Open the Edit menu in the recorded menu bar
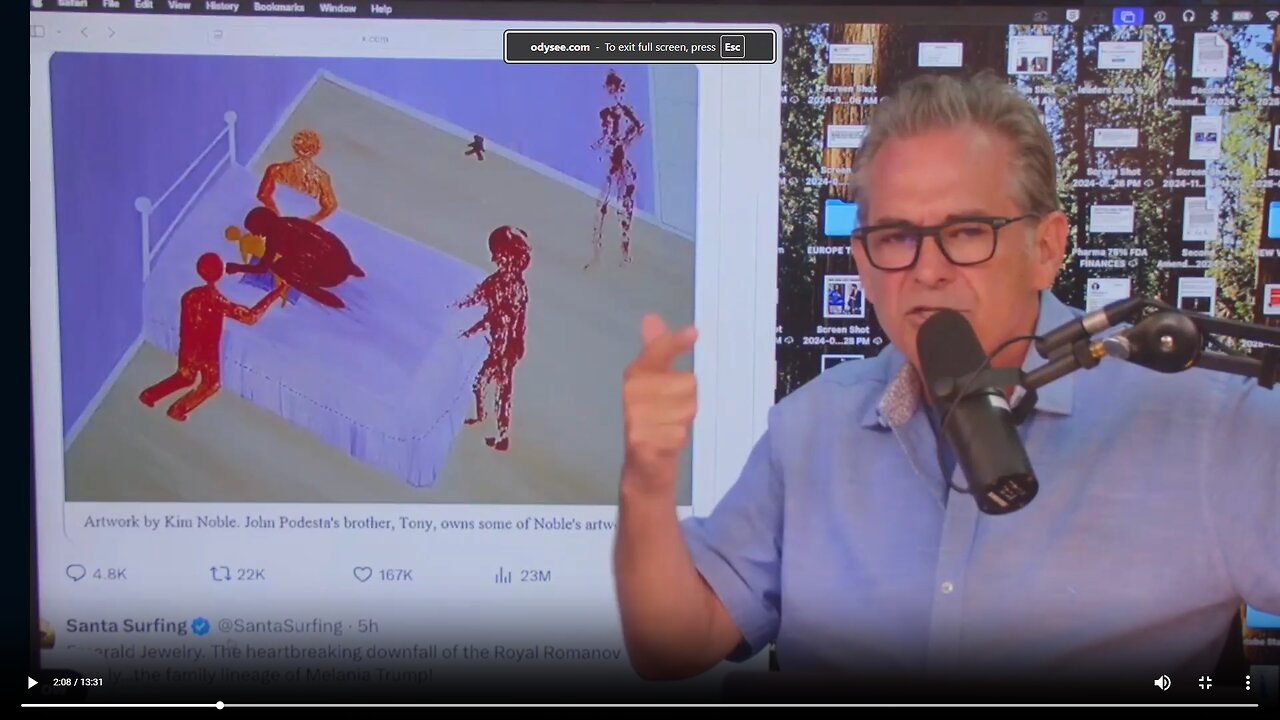 coord(144,5)
